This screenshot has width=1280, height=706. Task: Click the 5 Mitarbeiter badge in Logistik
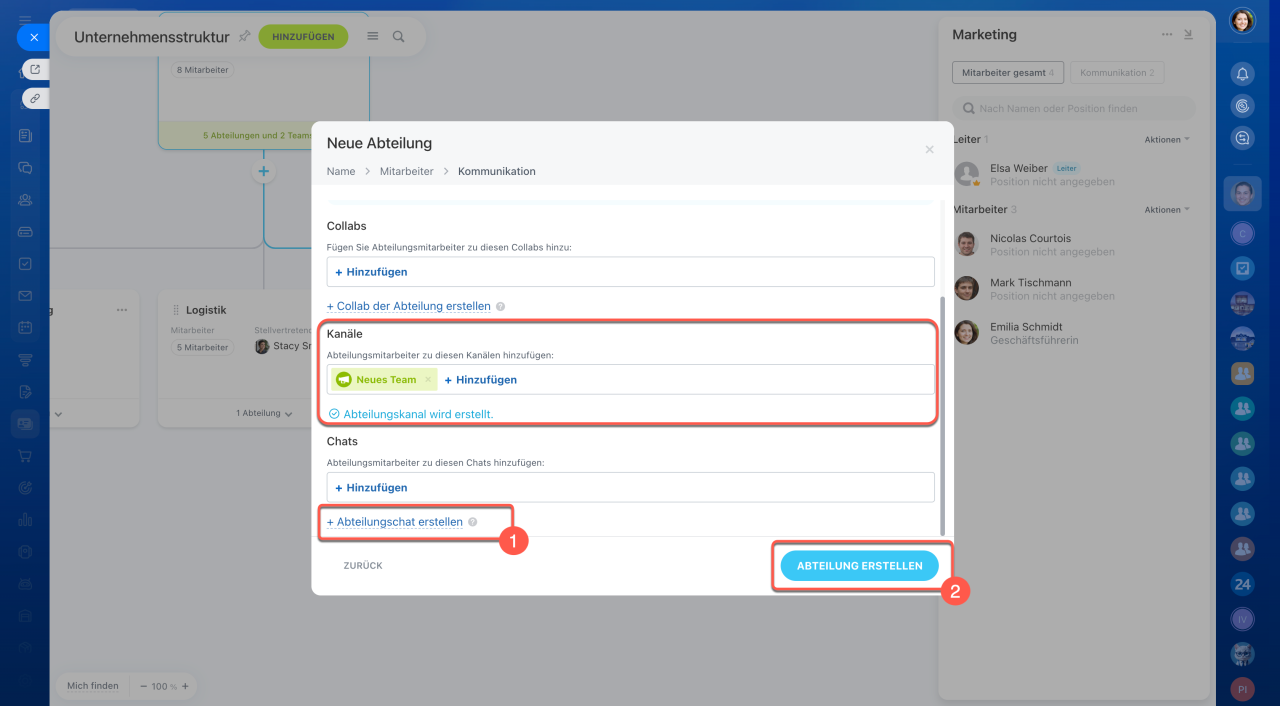202,347
